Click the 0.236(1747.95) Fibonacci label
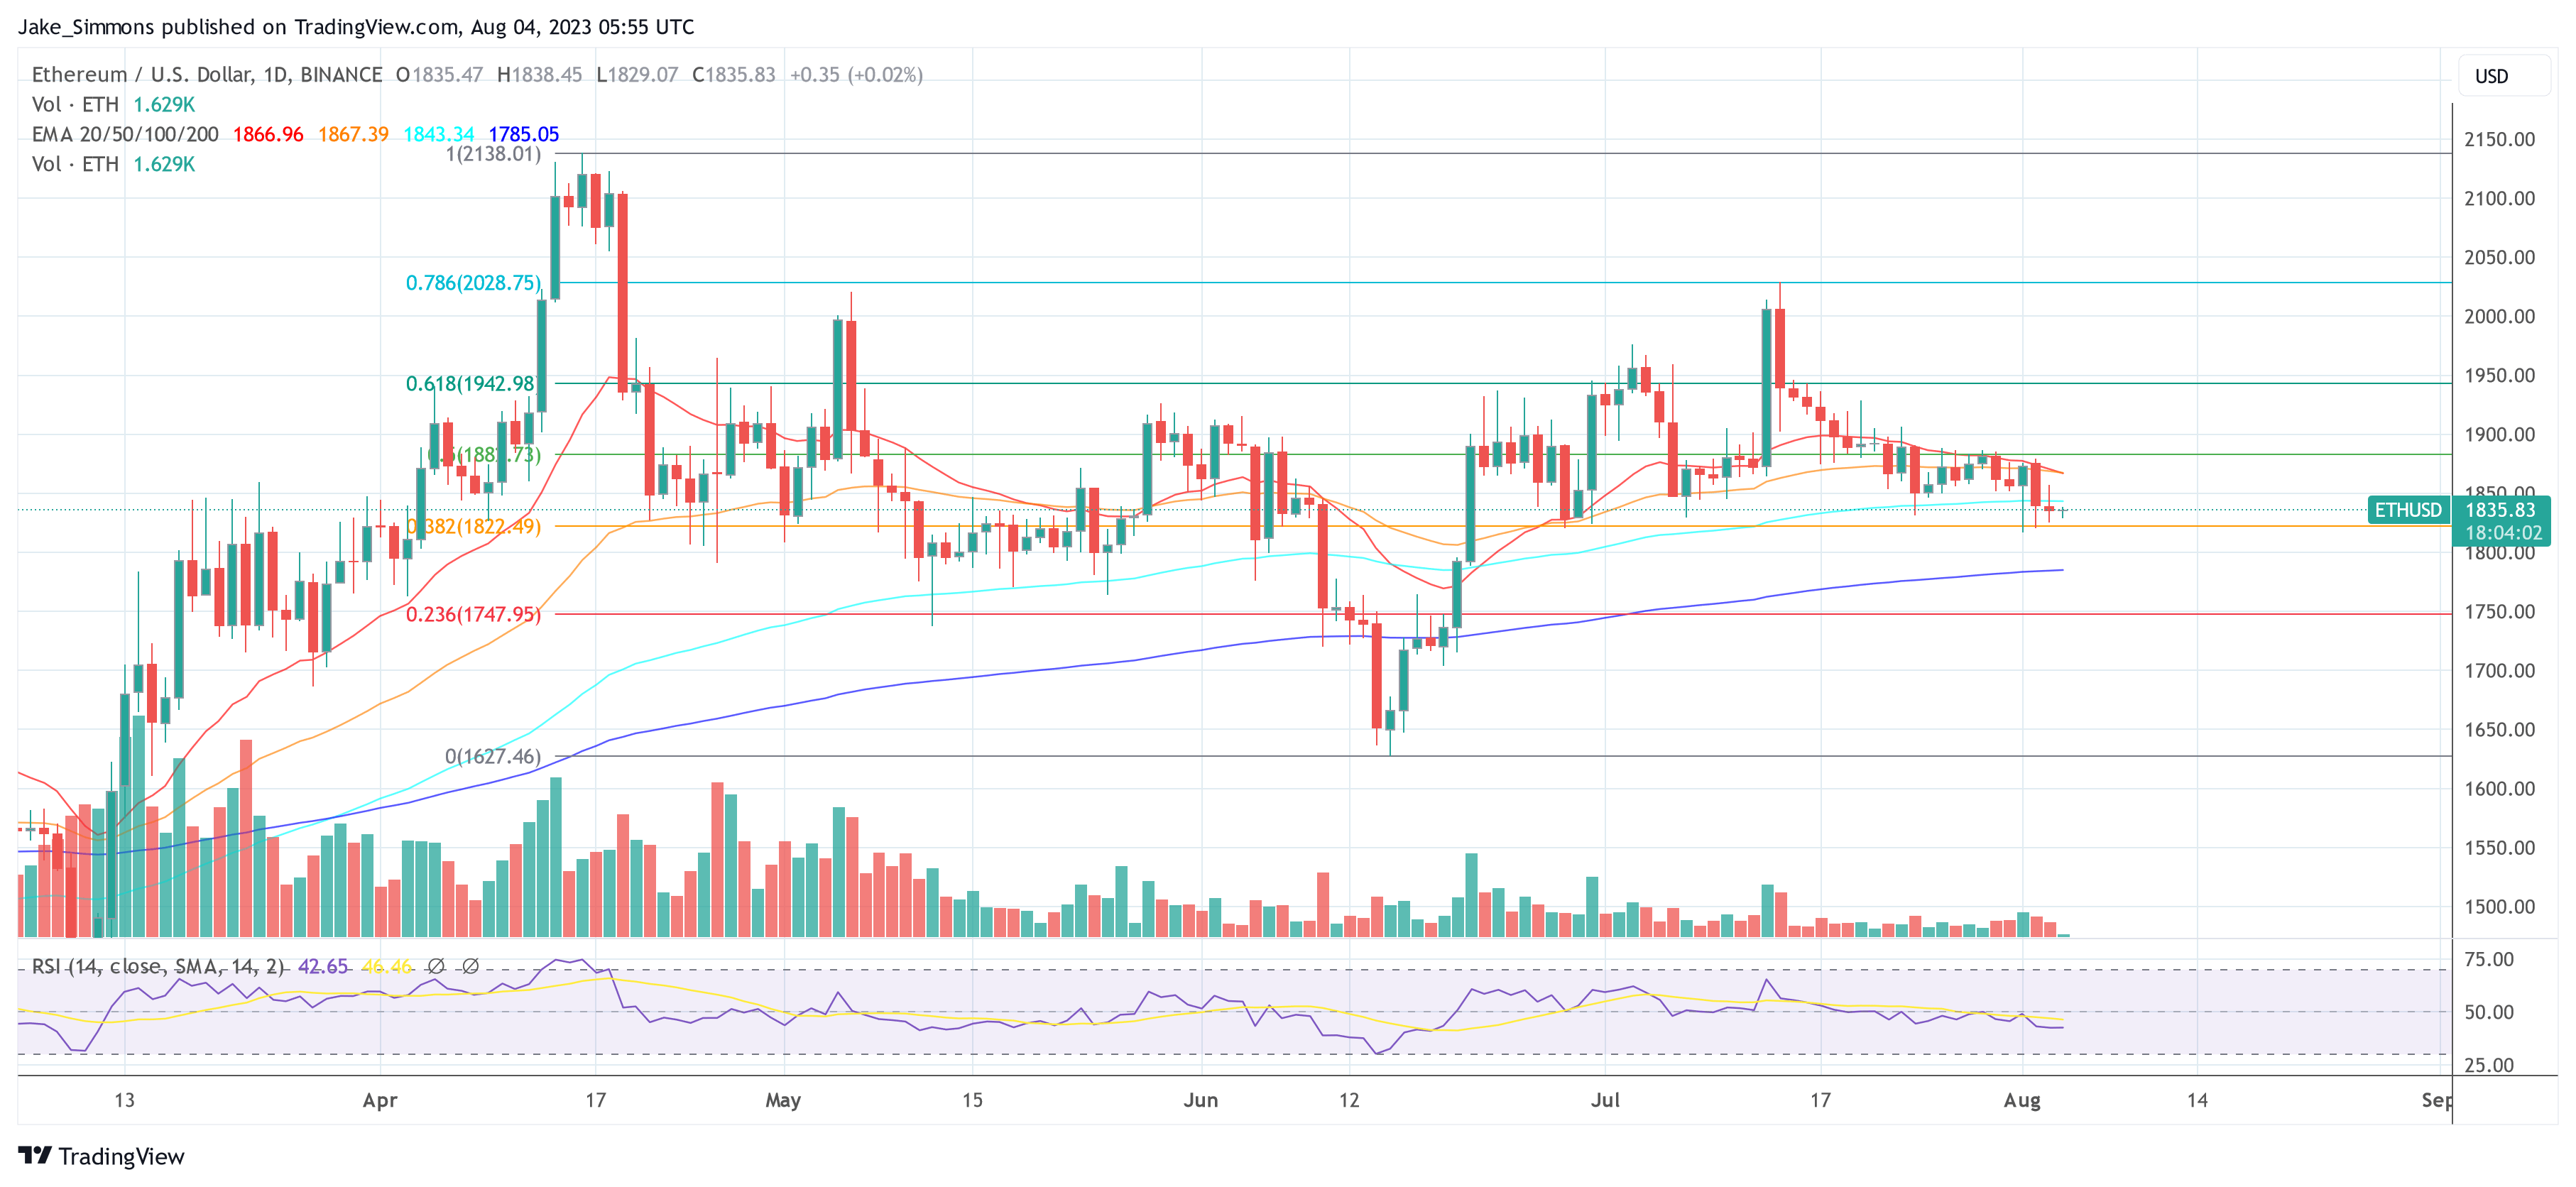 473,614
